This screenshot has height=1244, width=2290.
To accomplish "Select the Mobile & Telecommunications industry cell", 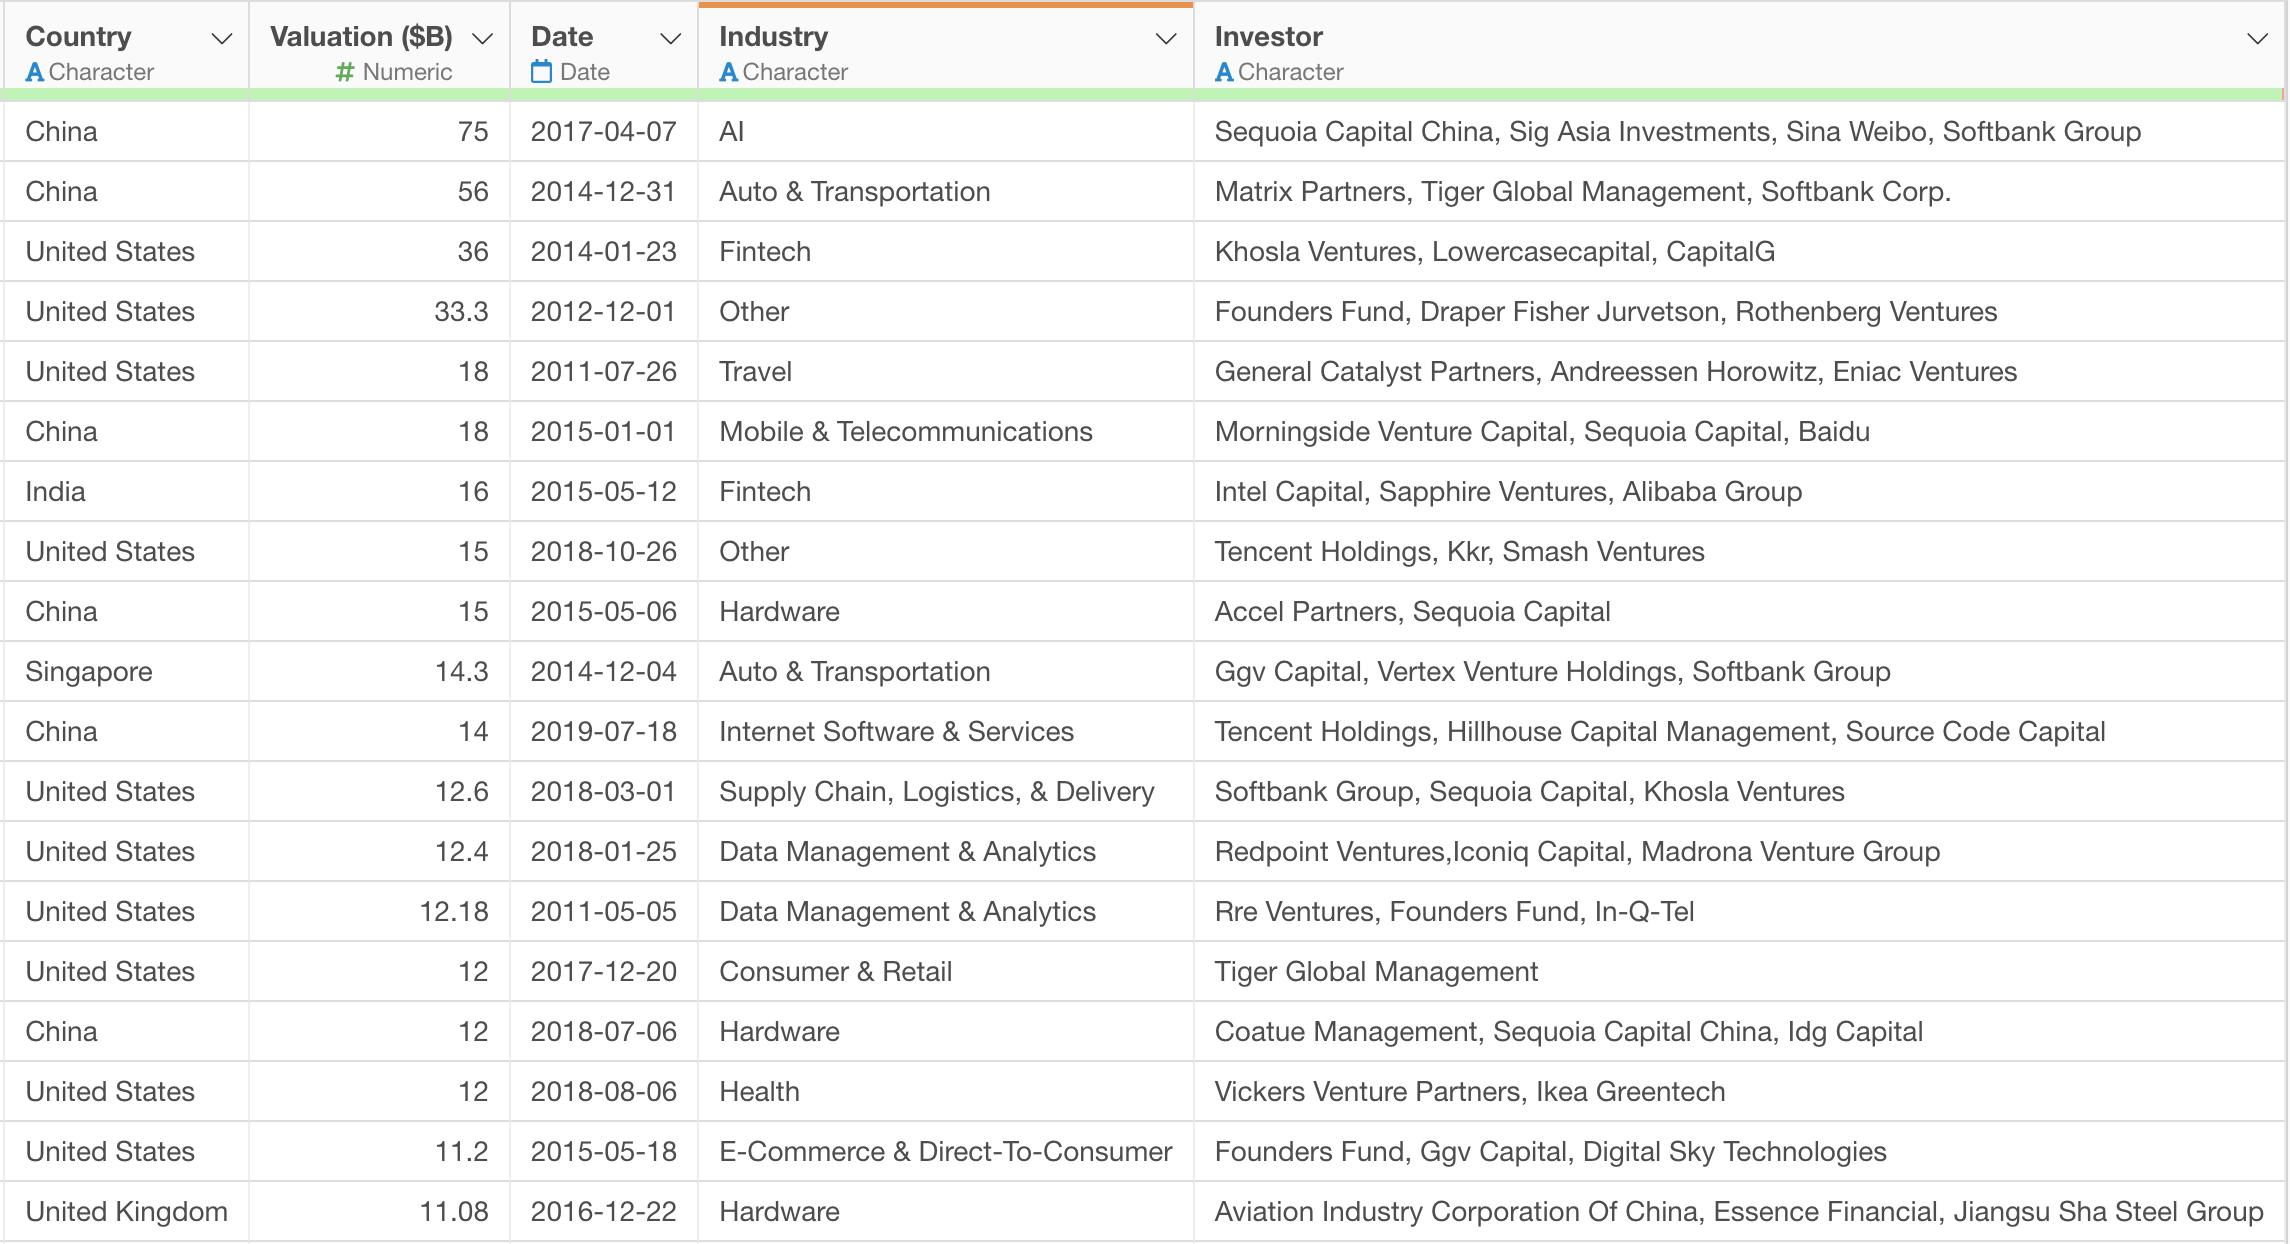I will [x=905, y=432].
